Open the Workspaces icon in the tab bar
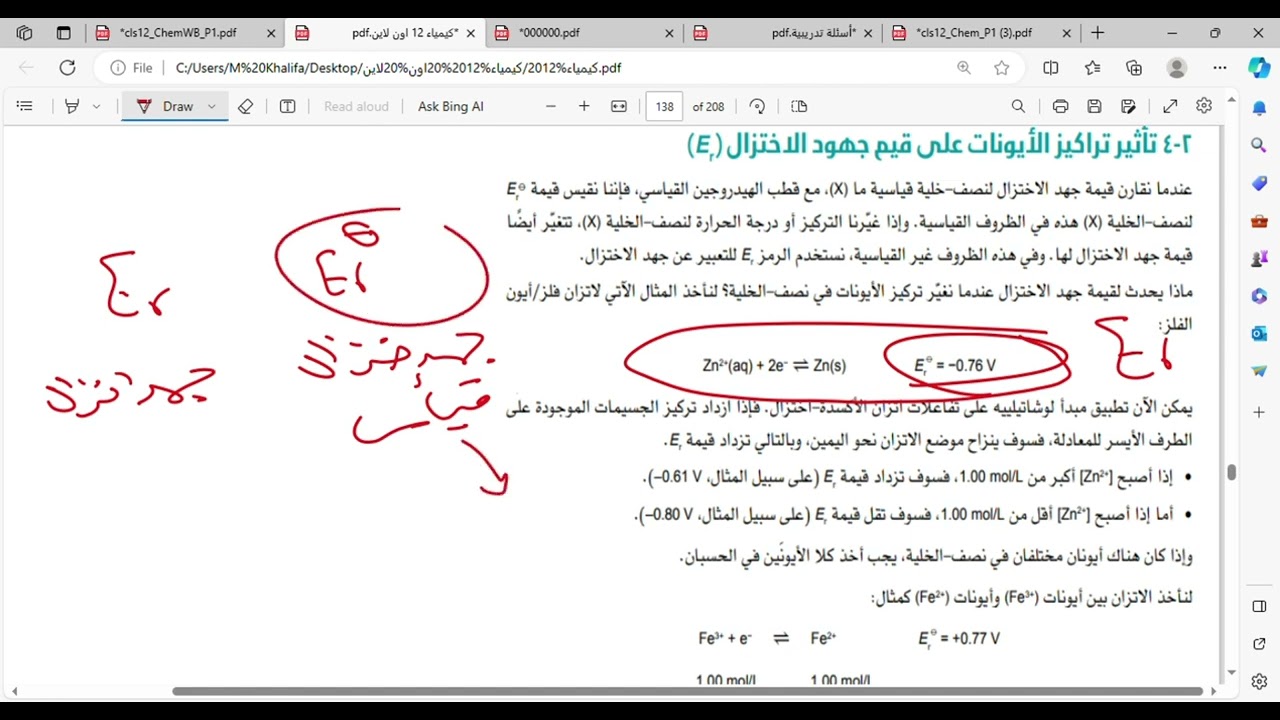1280x720 pixels. pos(25,33)
